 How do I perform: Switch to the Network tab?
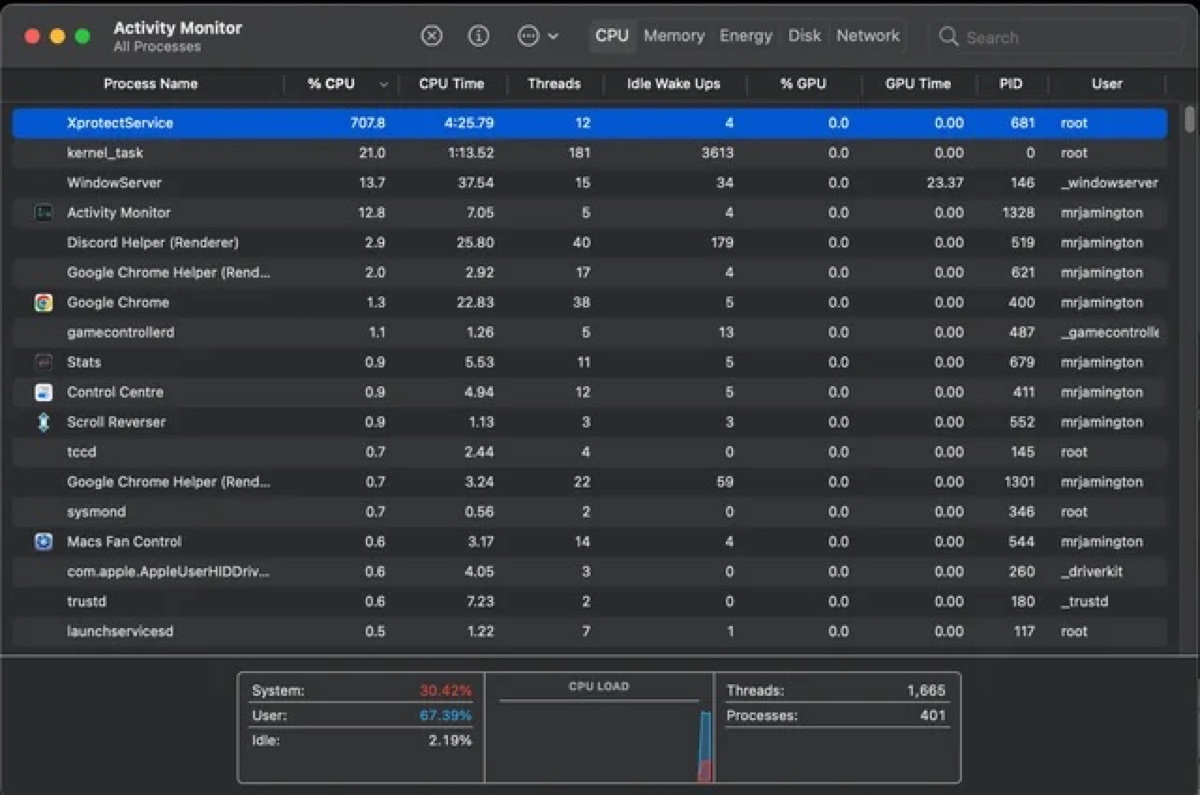[868, 36]
